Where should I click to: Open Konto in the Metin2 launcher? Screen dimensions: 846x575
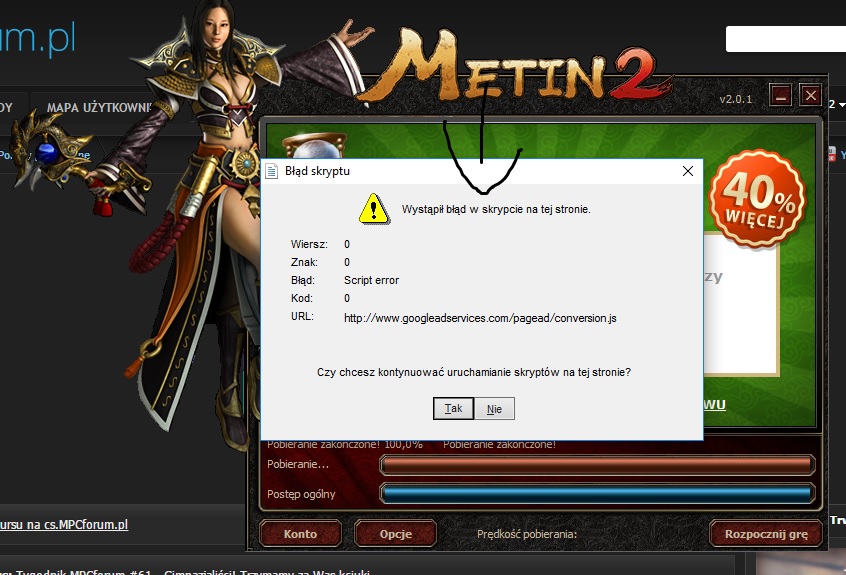tap(301, 533)
